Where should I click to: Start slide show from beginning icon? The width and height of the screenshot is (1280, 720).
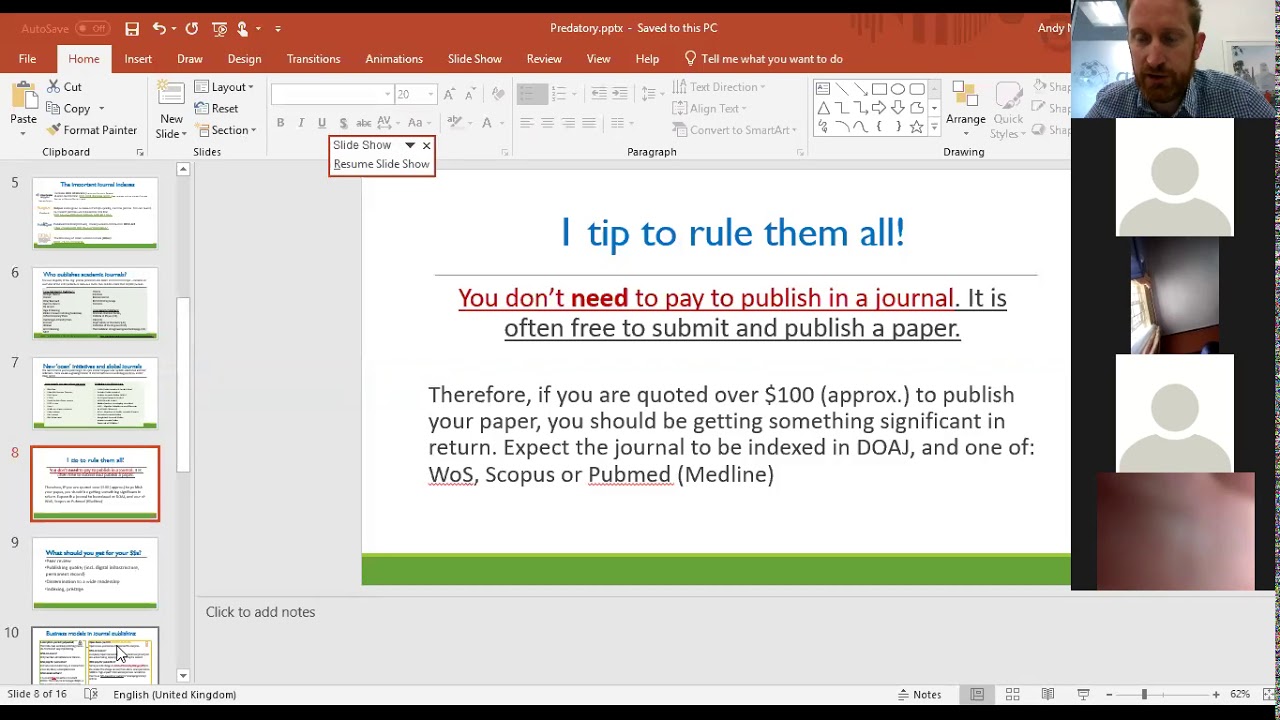pos(219,29)
